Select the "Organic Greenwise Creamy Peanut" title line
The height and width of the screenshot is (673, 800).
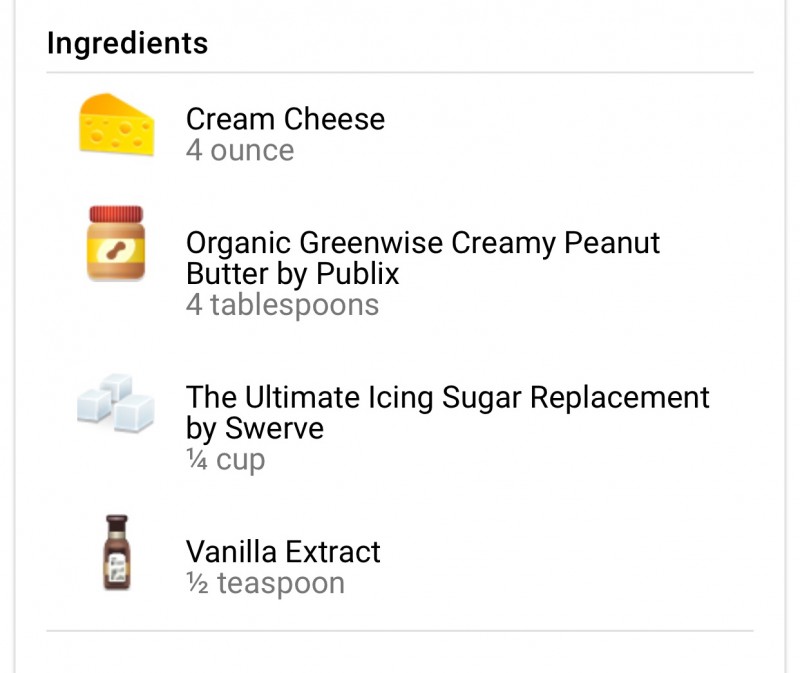423,243
